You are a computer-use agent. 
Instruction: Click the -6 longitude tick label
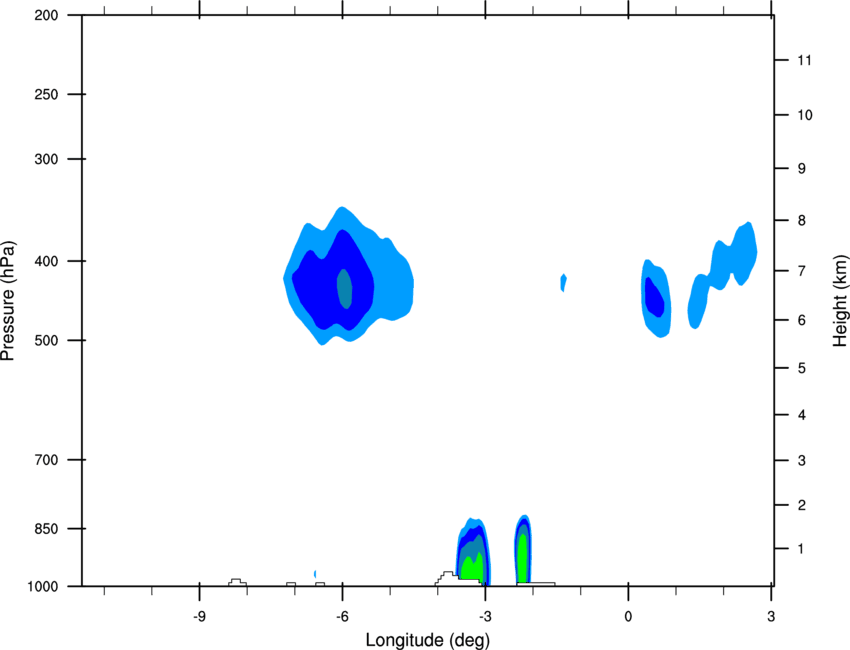pos(342,617)
